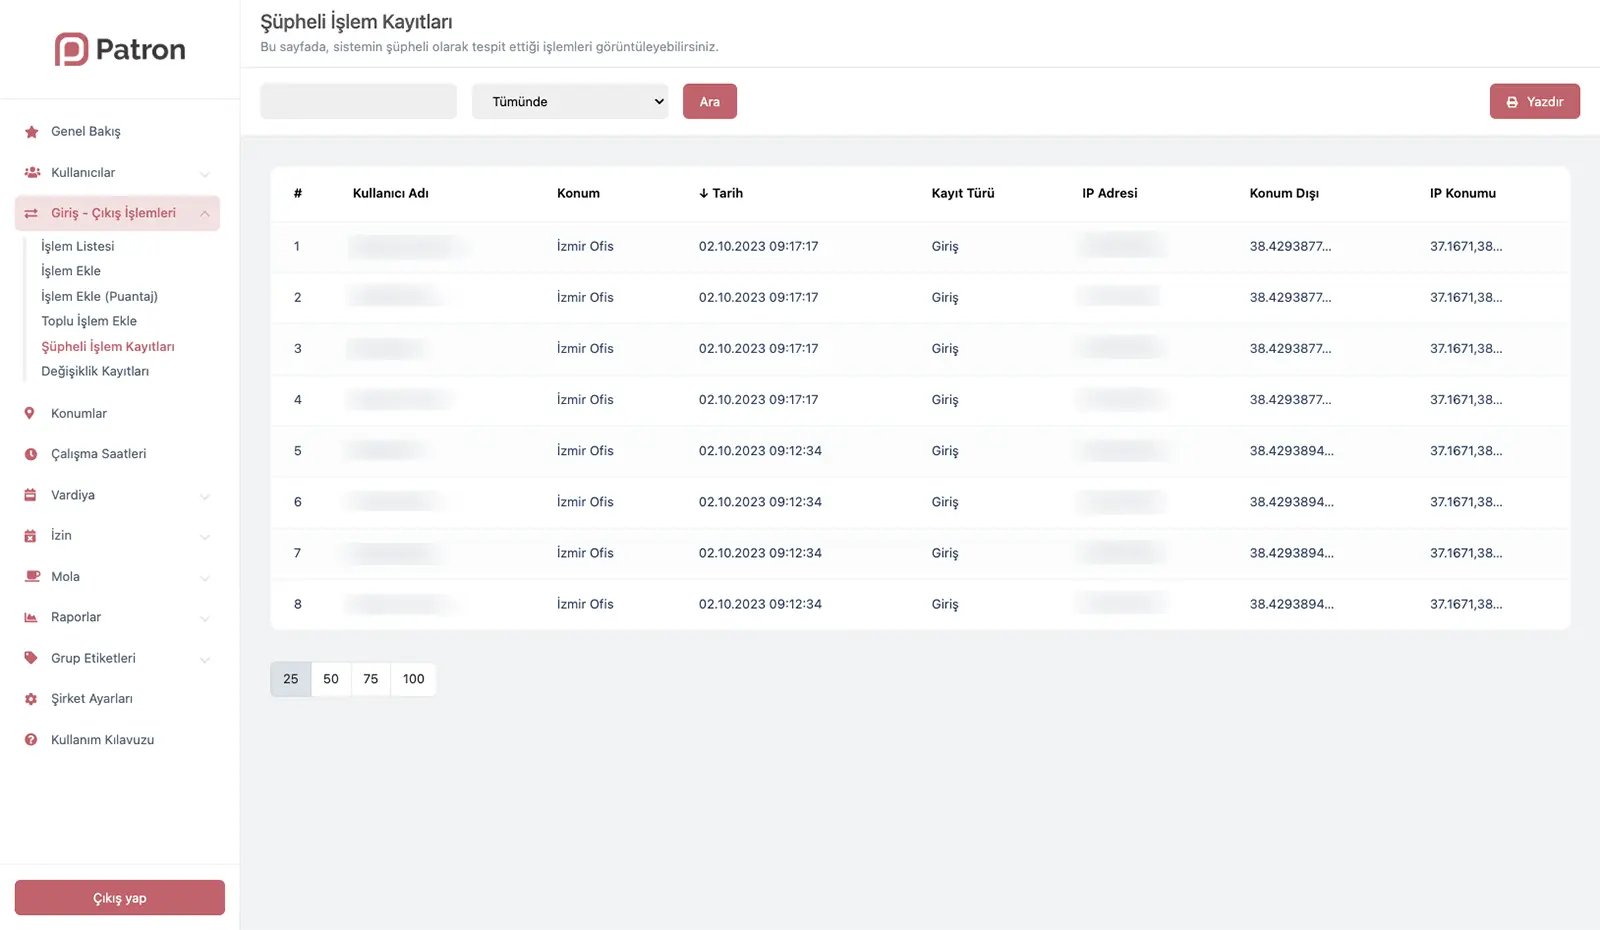The image size is (1600, 930).
Task: Collapse the Giriş - Çıkış İşlemleri section
Action: [x=205, y=214]
